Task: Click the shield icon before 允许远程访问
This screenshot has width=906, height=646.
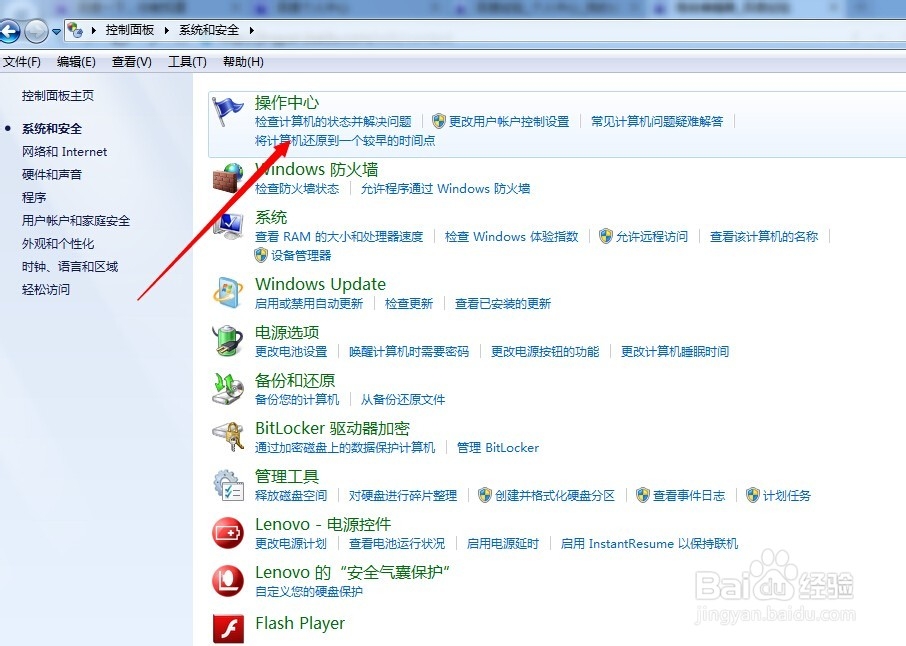Action: click(x=605, y=236)
